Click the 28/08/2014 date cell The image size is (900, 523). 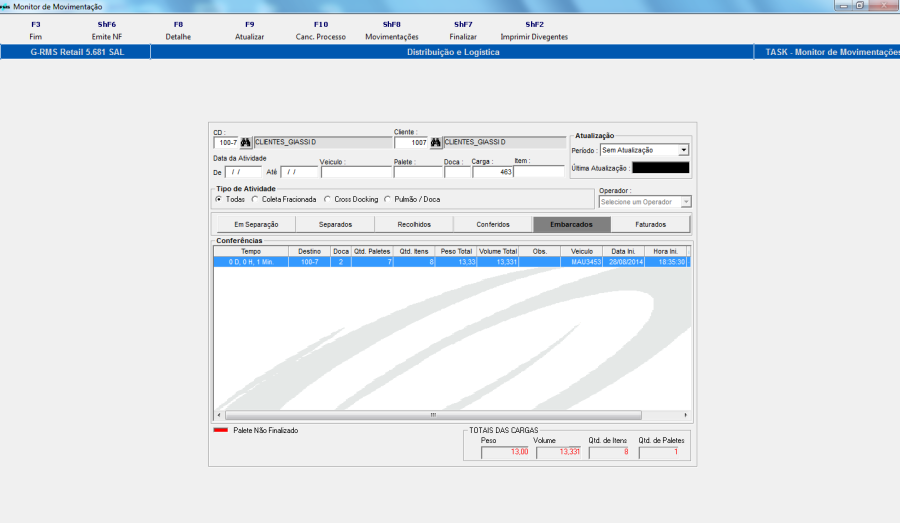click(x=623, y=262)
